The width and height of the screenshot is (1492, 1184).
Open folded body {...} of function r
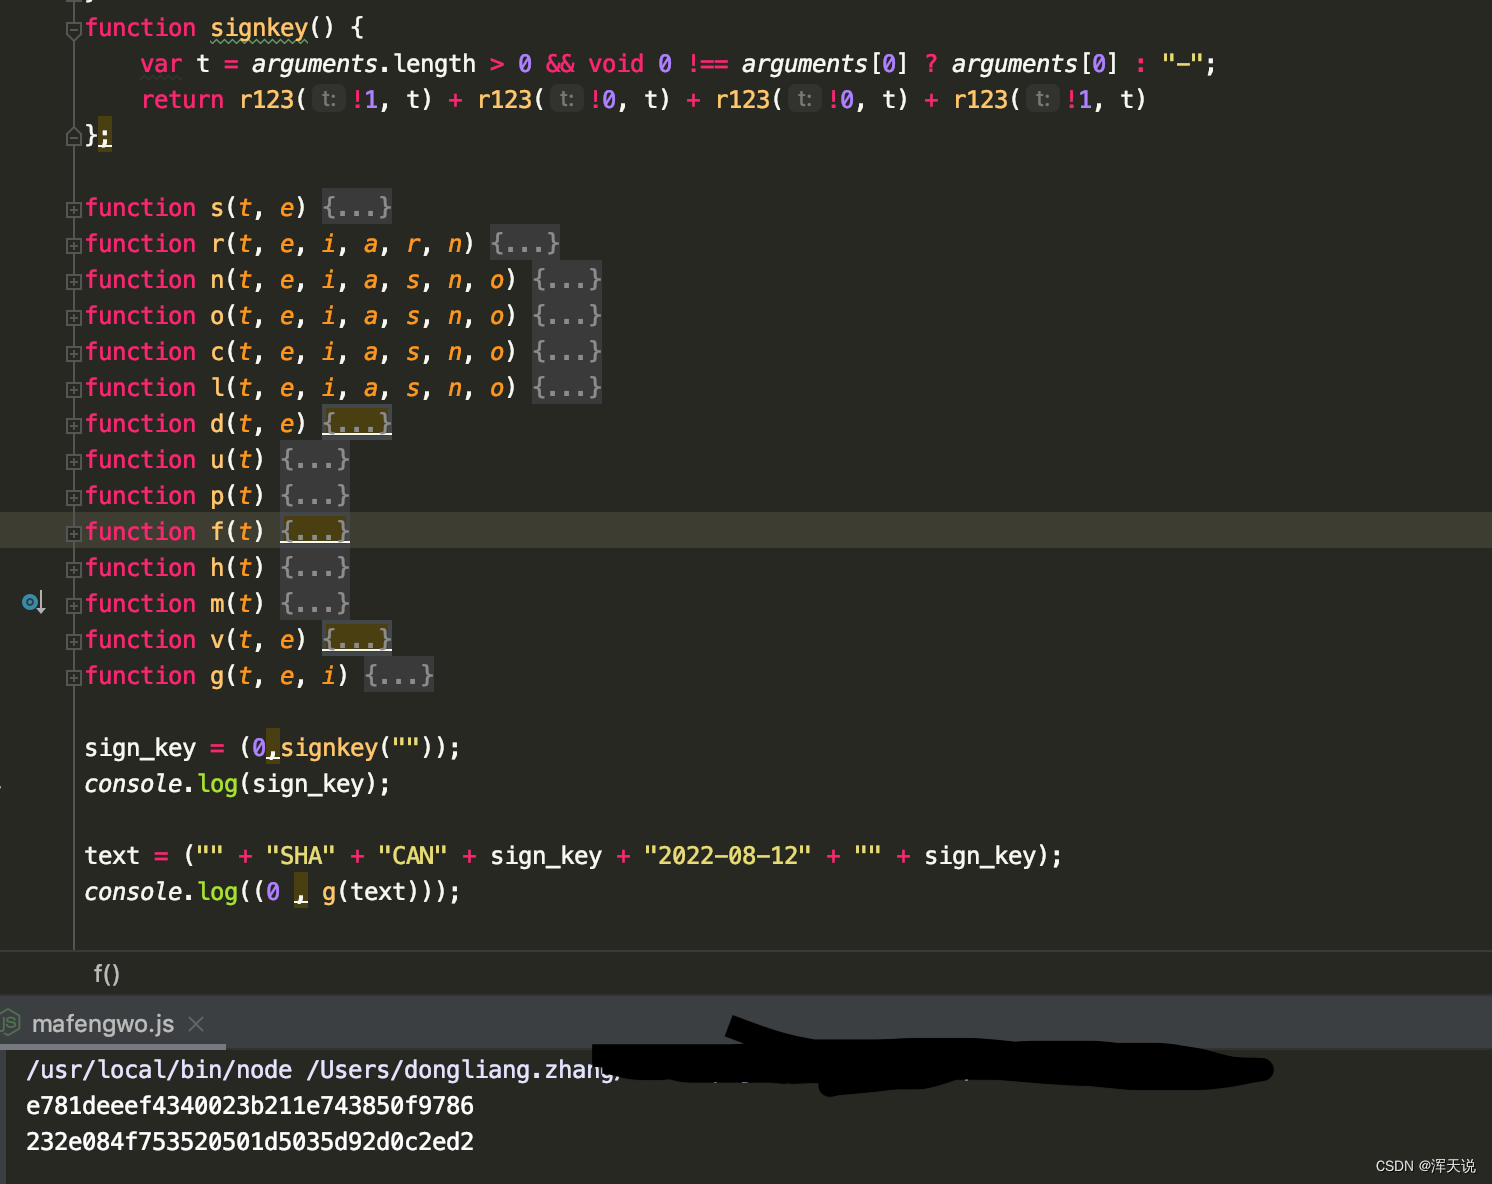tap(524, 244)
